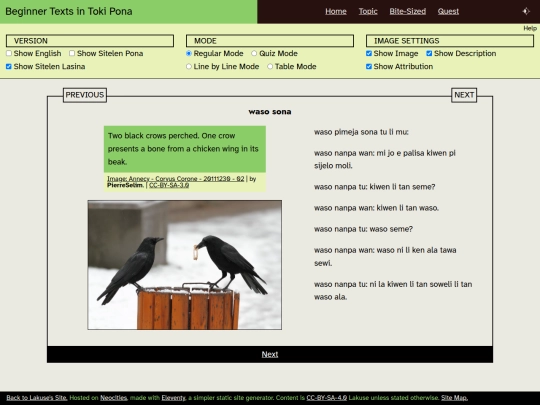Click the PREVIOUS button
This screenshot has height=405, width=540.
85,95
